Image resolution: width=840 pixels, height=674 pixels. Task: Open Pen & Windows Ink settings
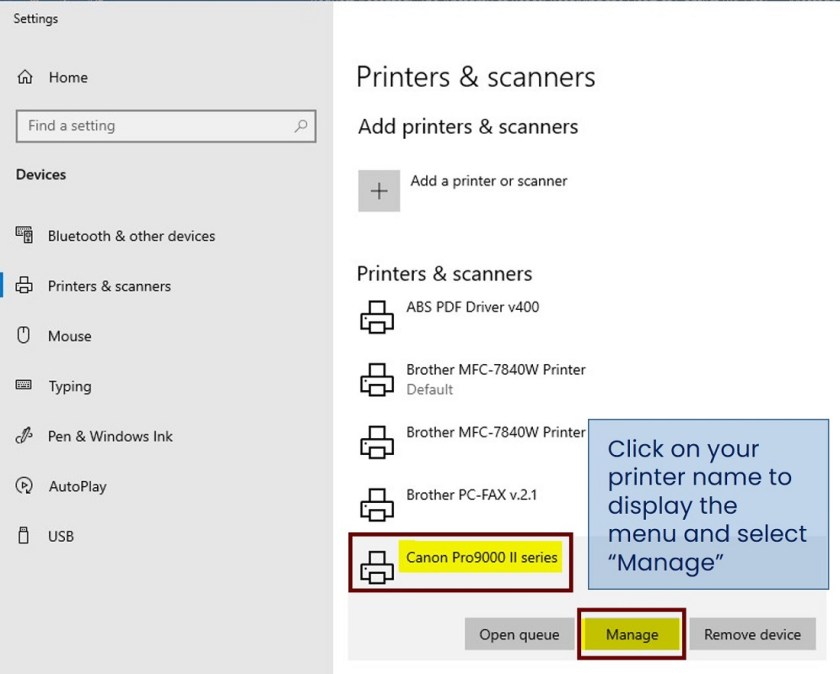[110, 436]
